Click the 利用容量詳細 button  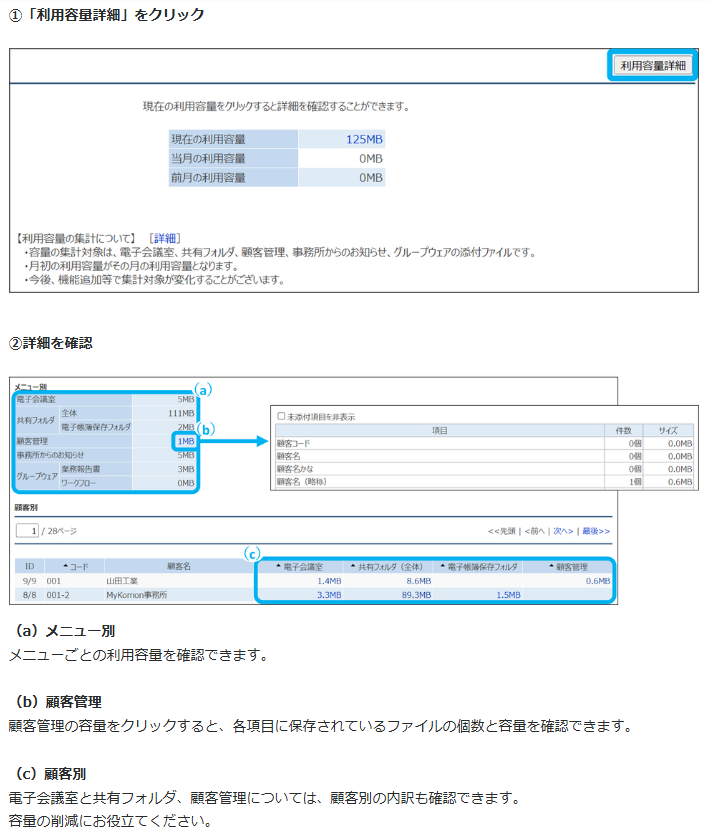point(653,65)
